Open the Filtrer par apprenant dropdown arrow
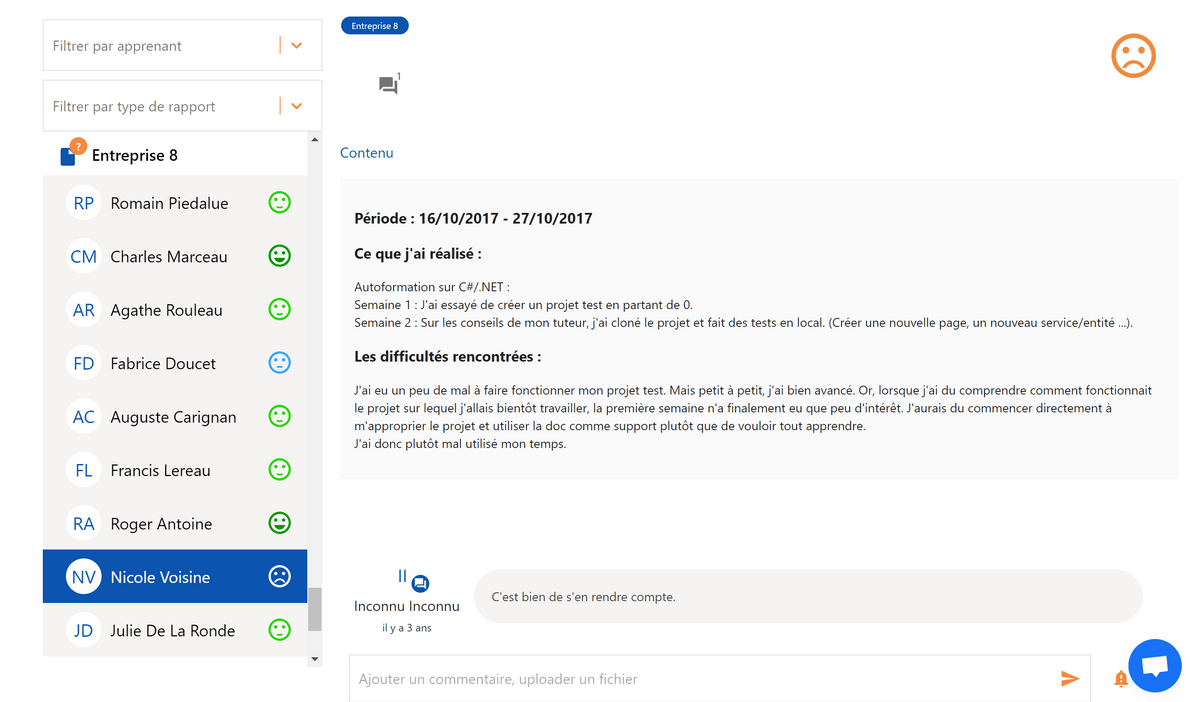1200x702 pixels. (297, 46)
